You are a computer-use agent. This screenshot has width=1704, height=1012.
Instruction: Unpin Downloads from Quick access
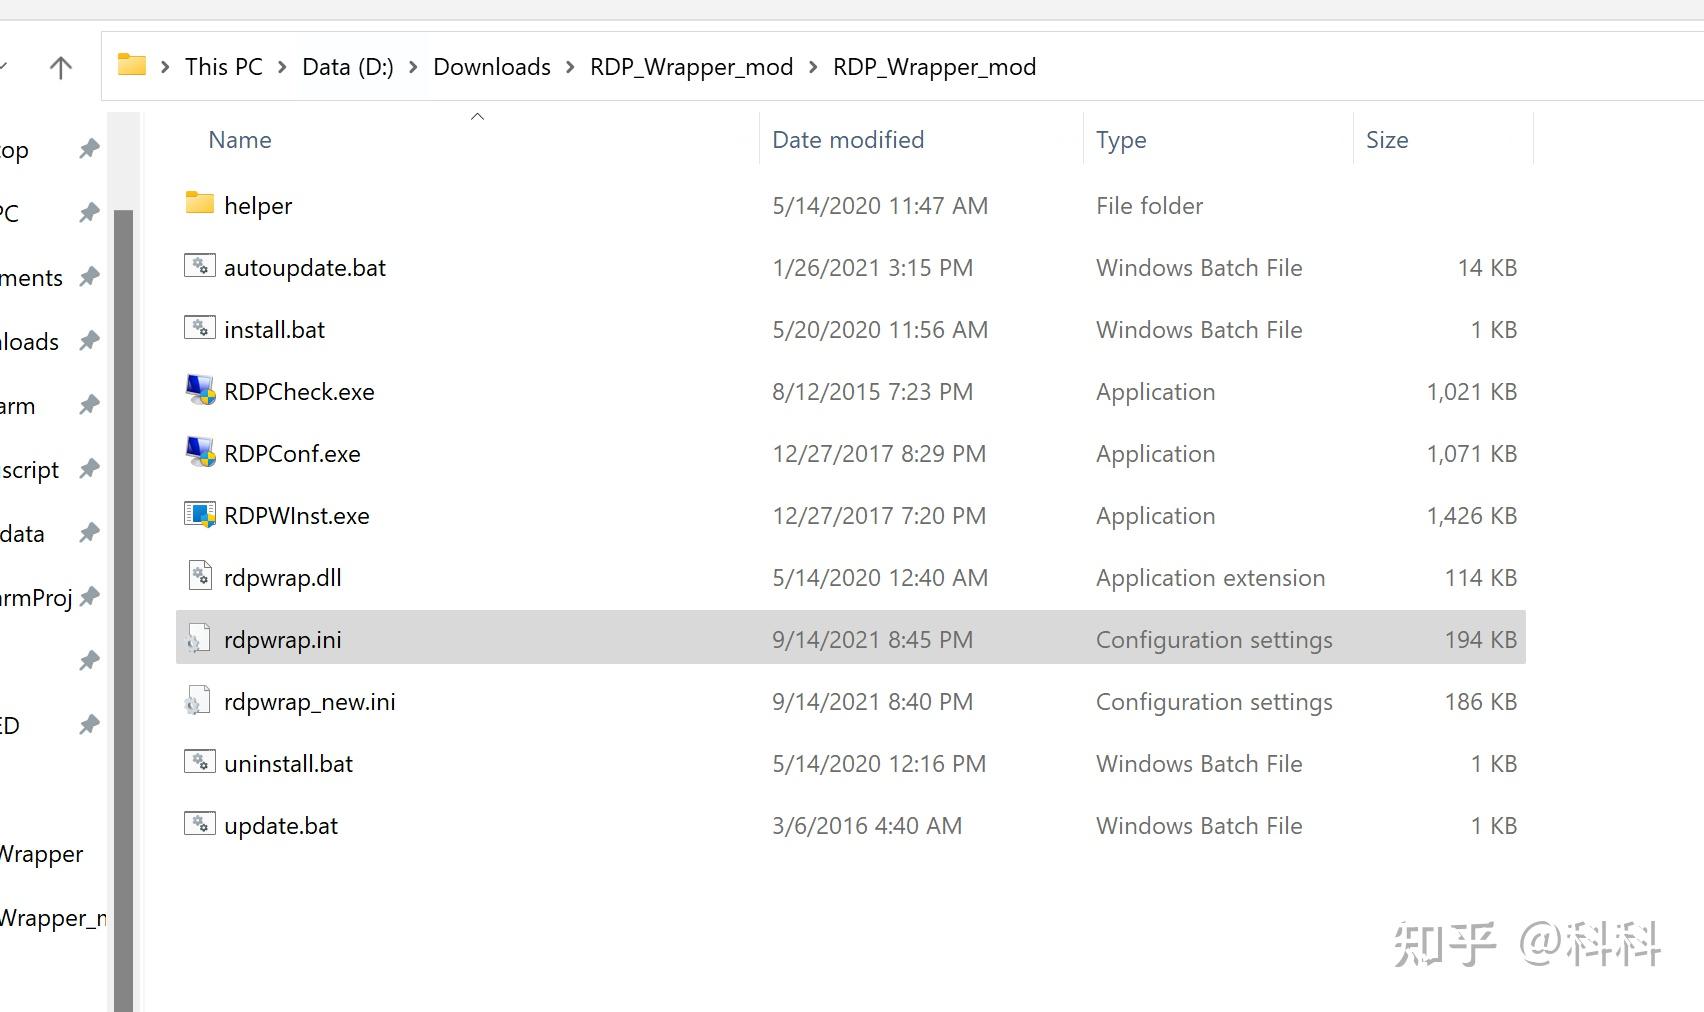click(x=88, y=340)
